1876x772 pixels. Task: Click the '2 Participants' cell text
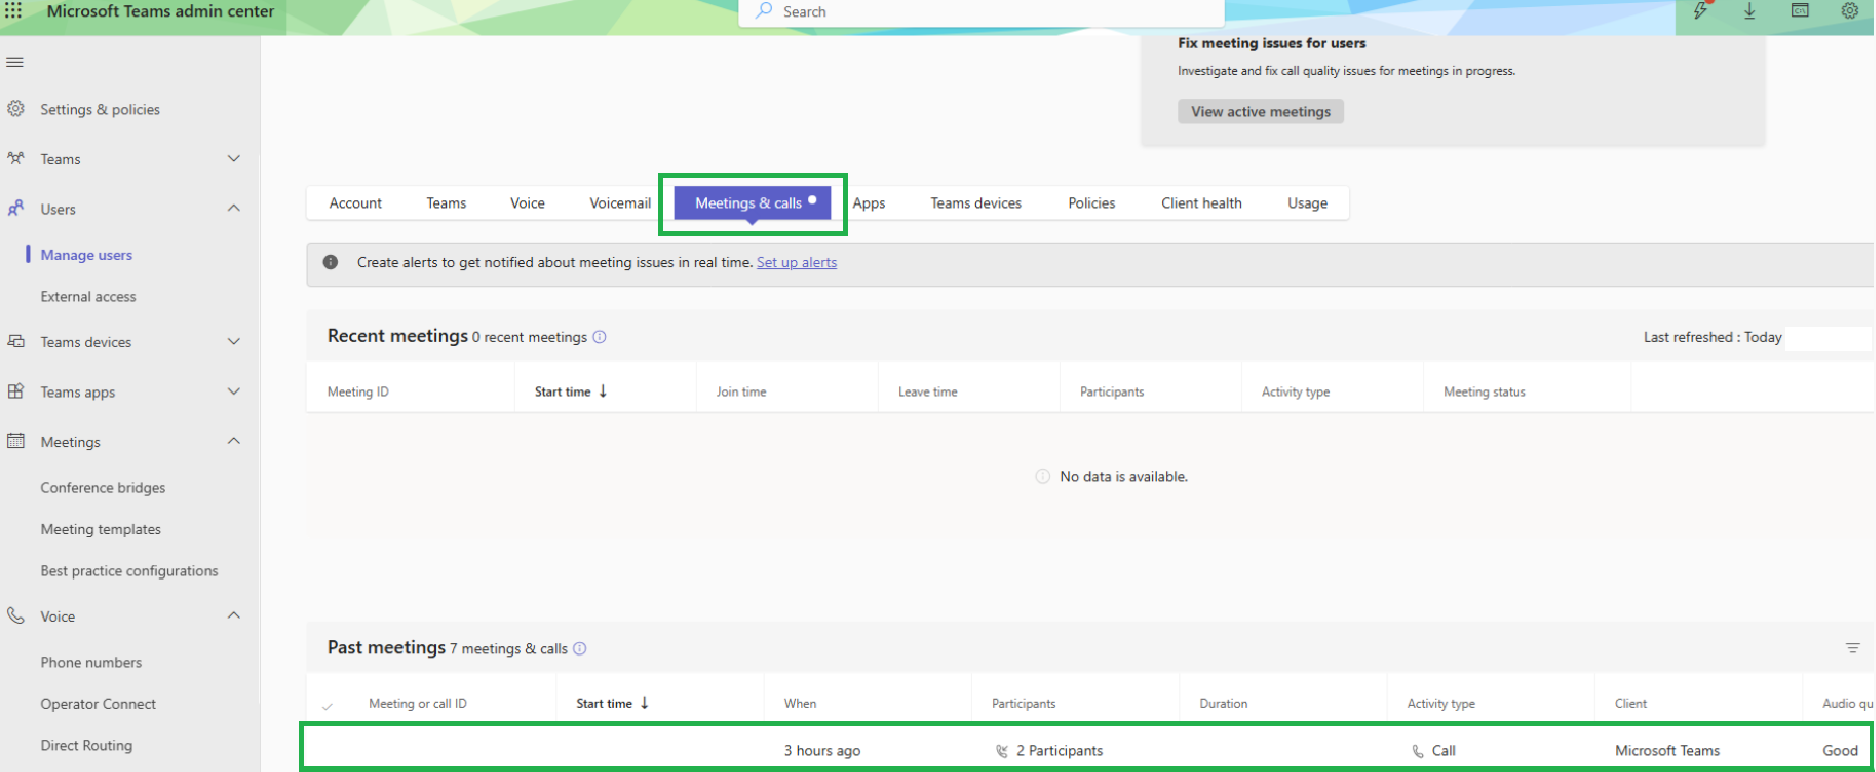point(1059,751)
